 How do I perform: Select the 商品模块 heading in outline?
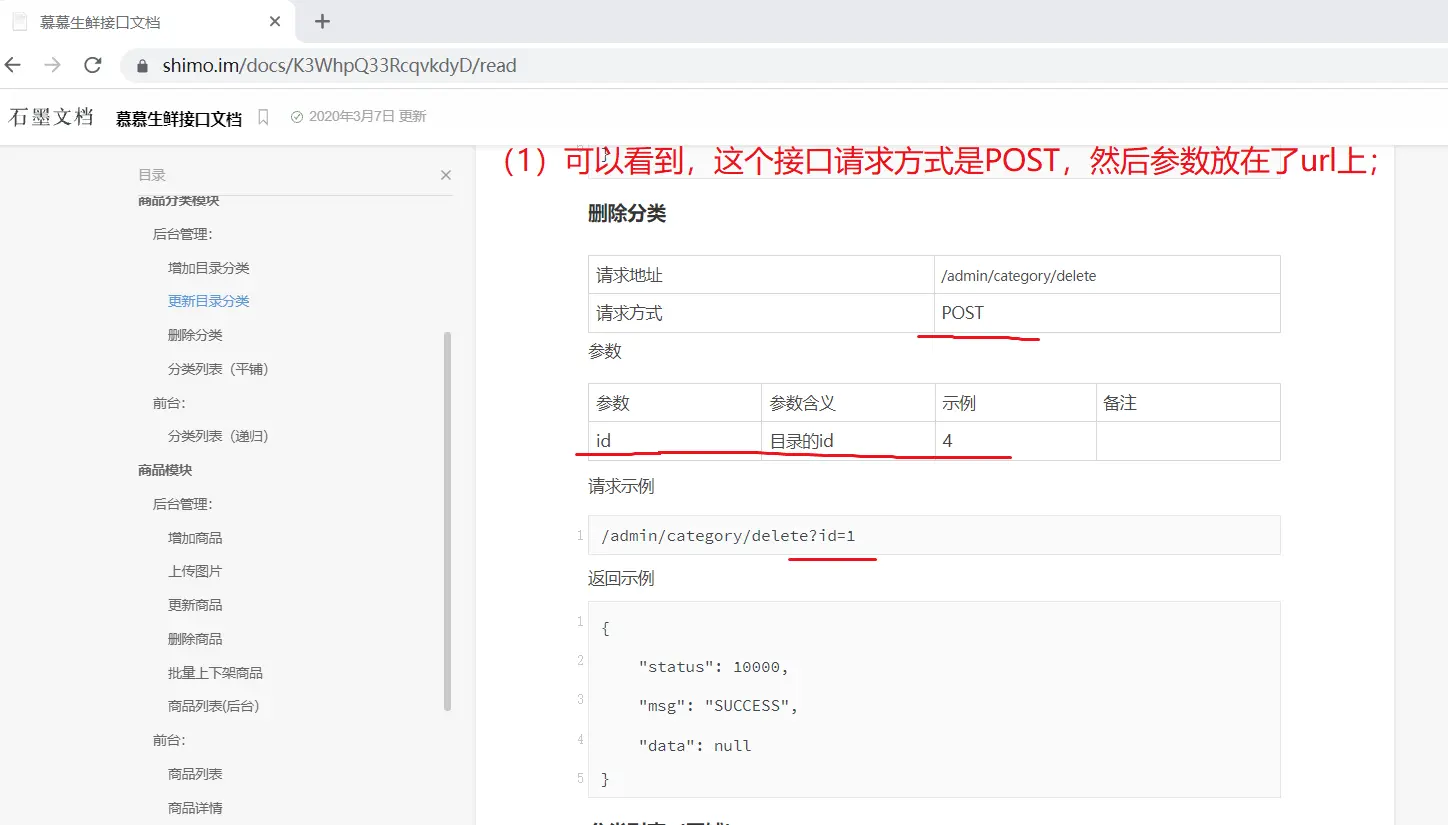tap(165, 470)
